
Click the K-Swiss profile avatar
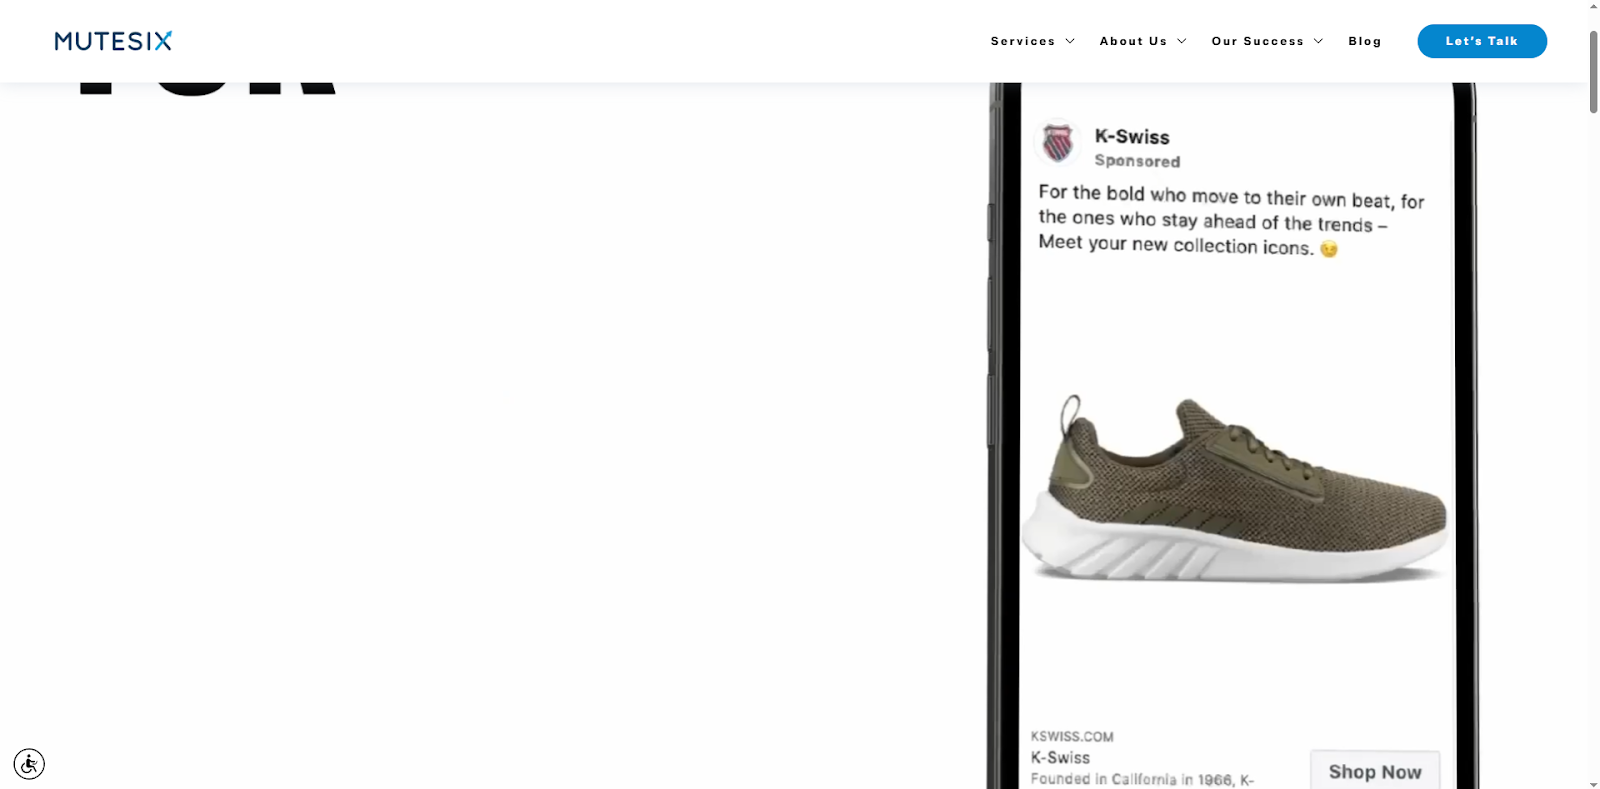(x=1058, y=143)
